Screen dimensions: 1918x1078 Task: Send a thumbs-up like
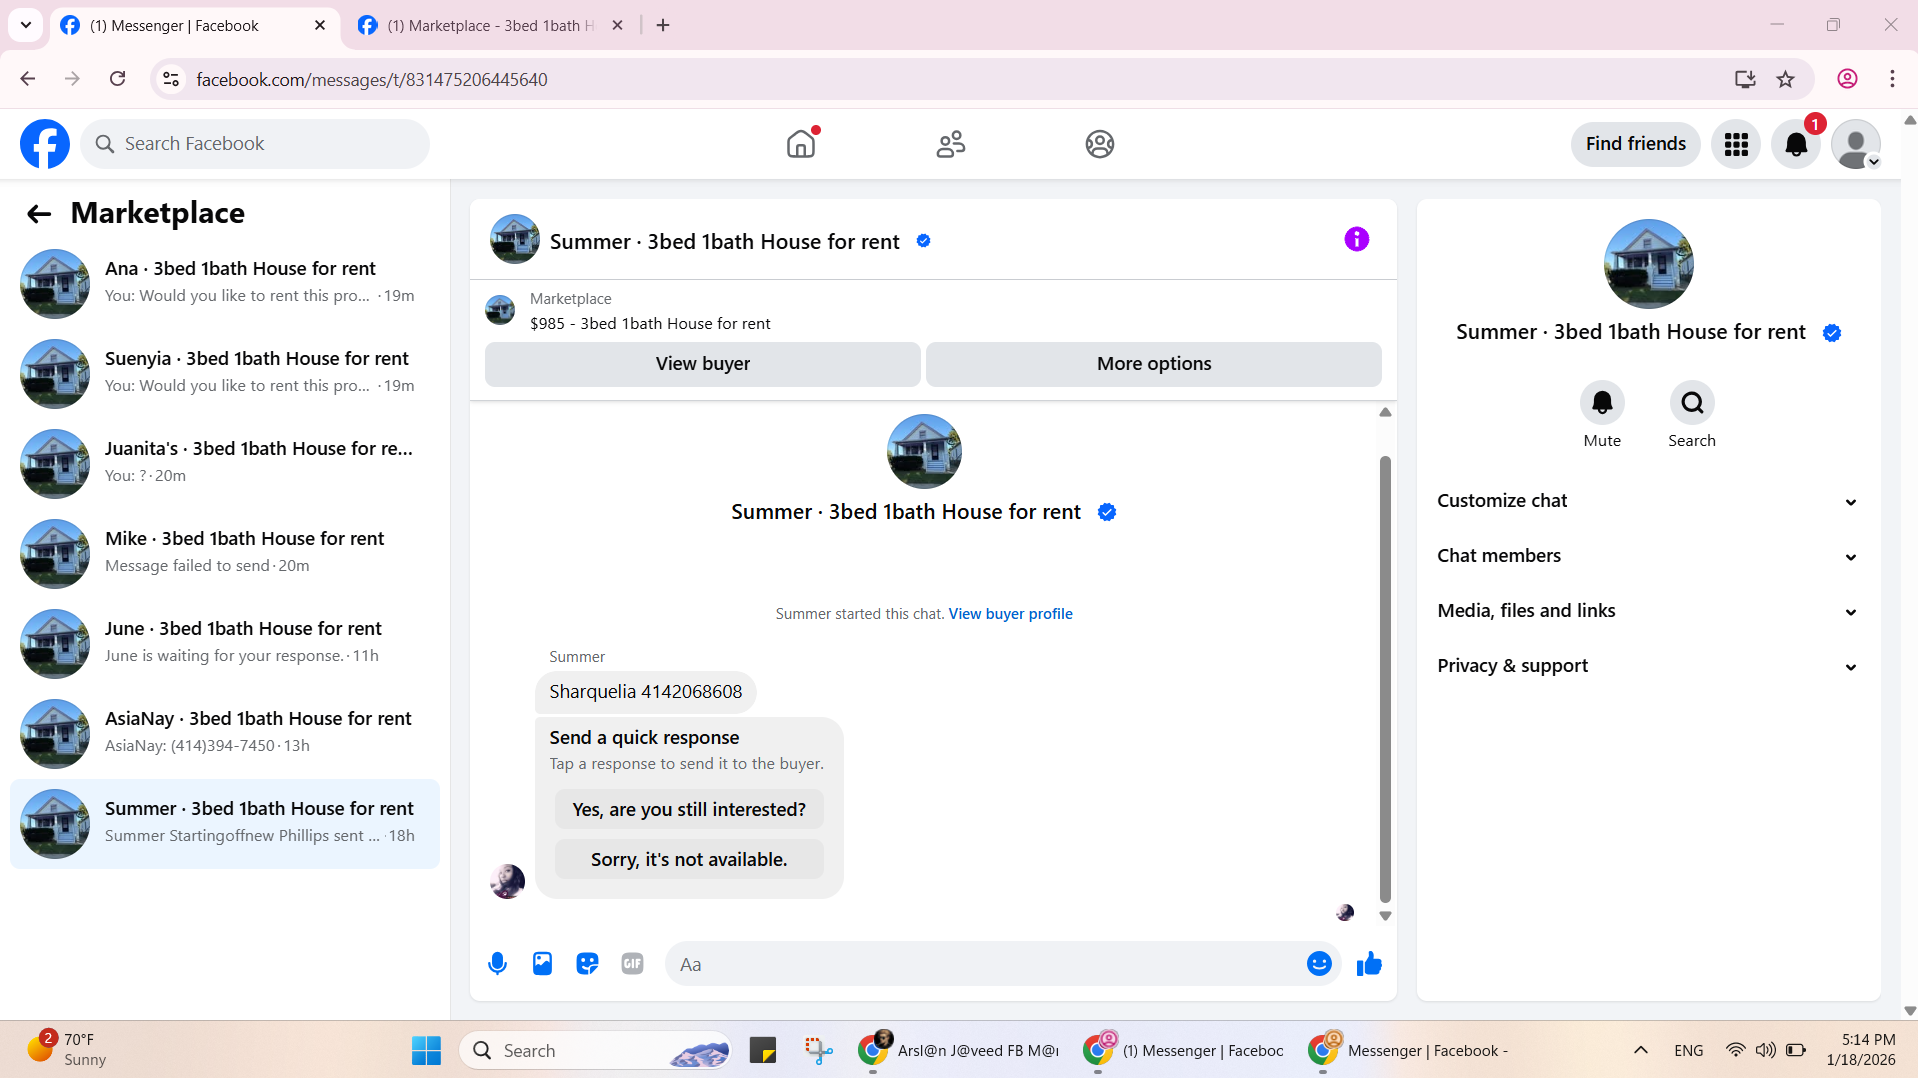(x=1369, y=964)
